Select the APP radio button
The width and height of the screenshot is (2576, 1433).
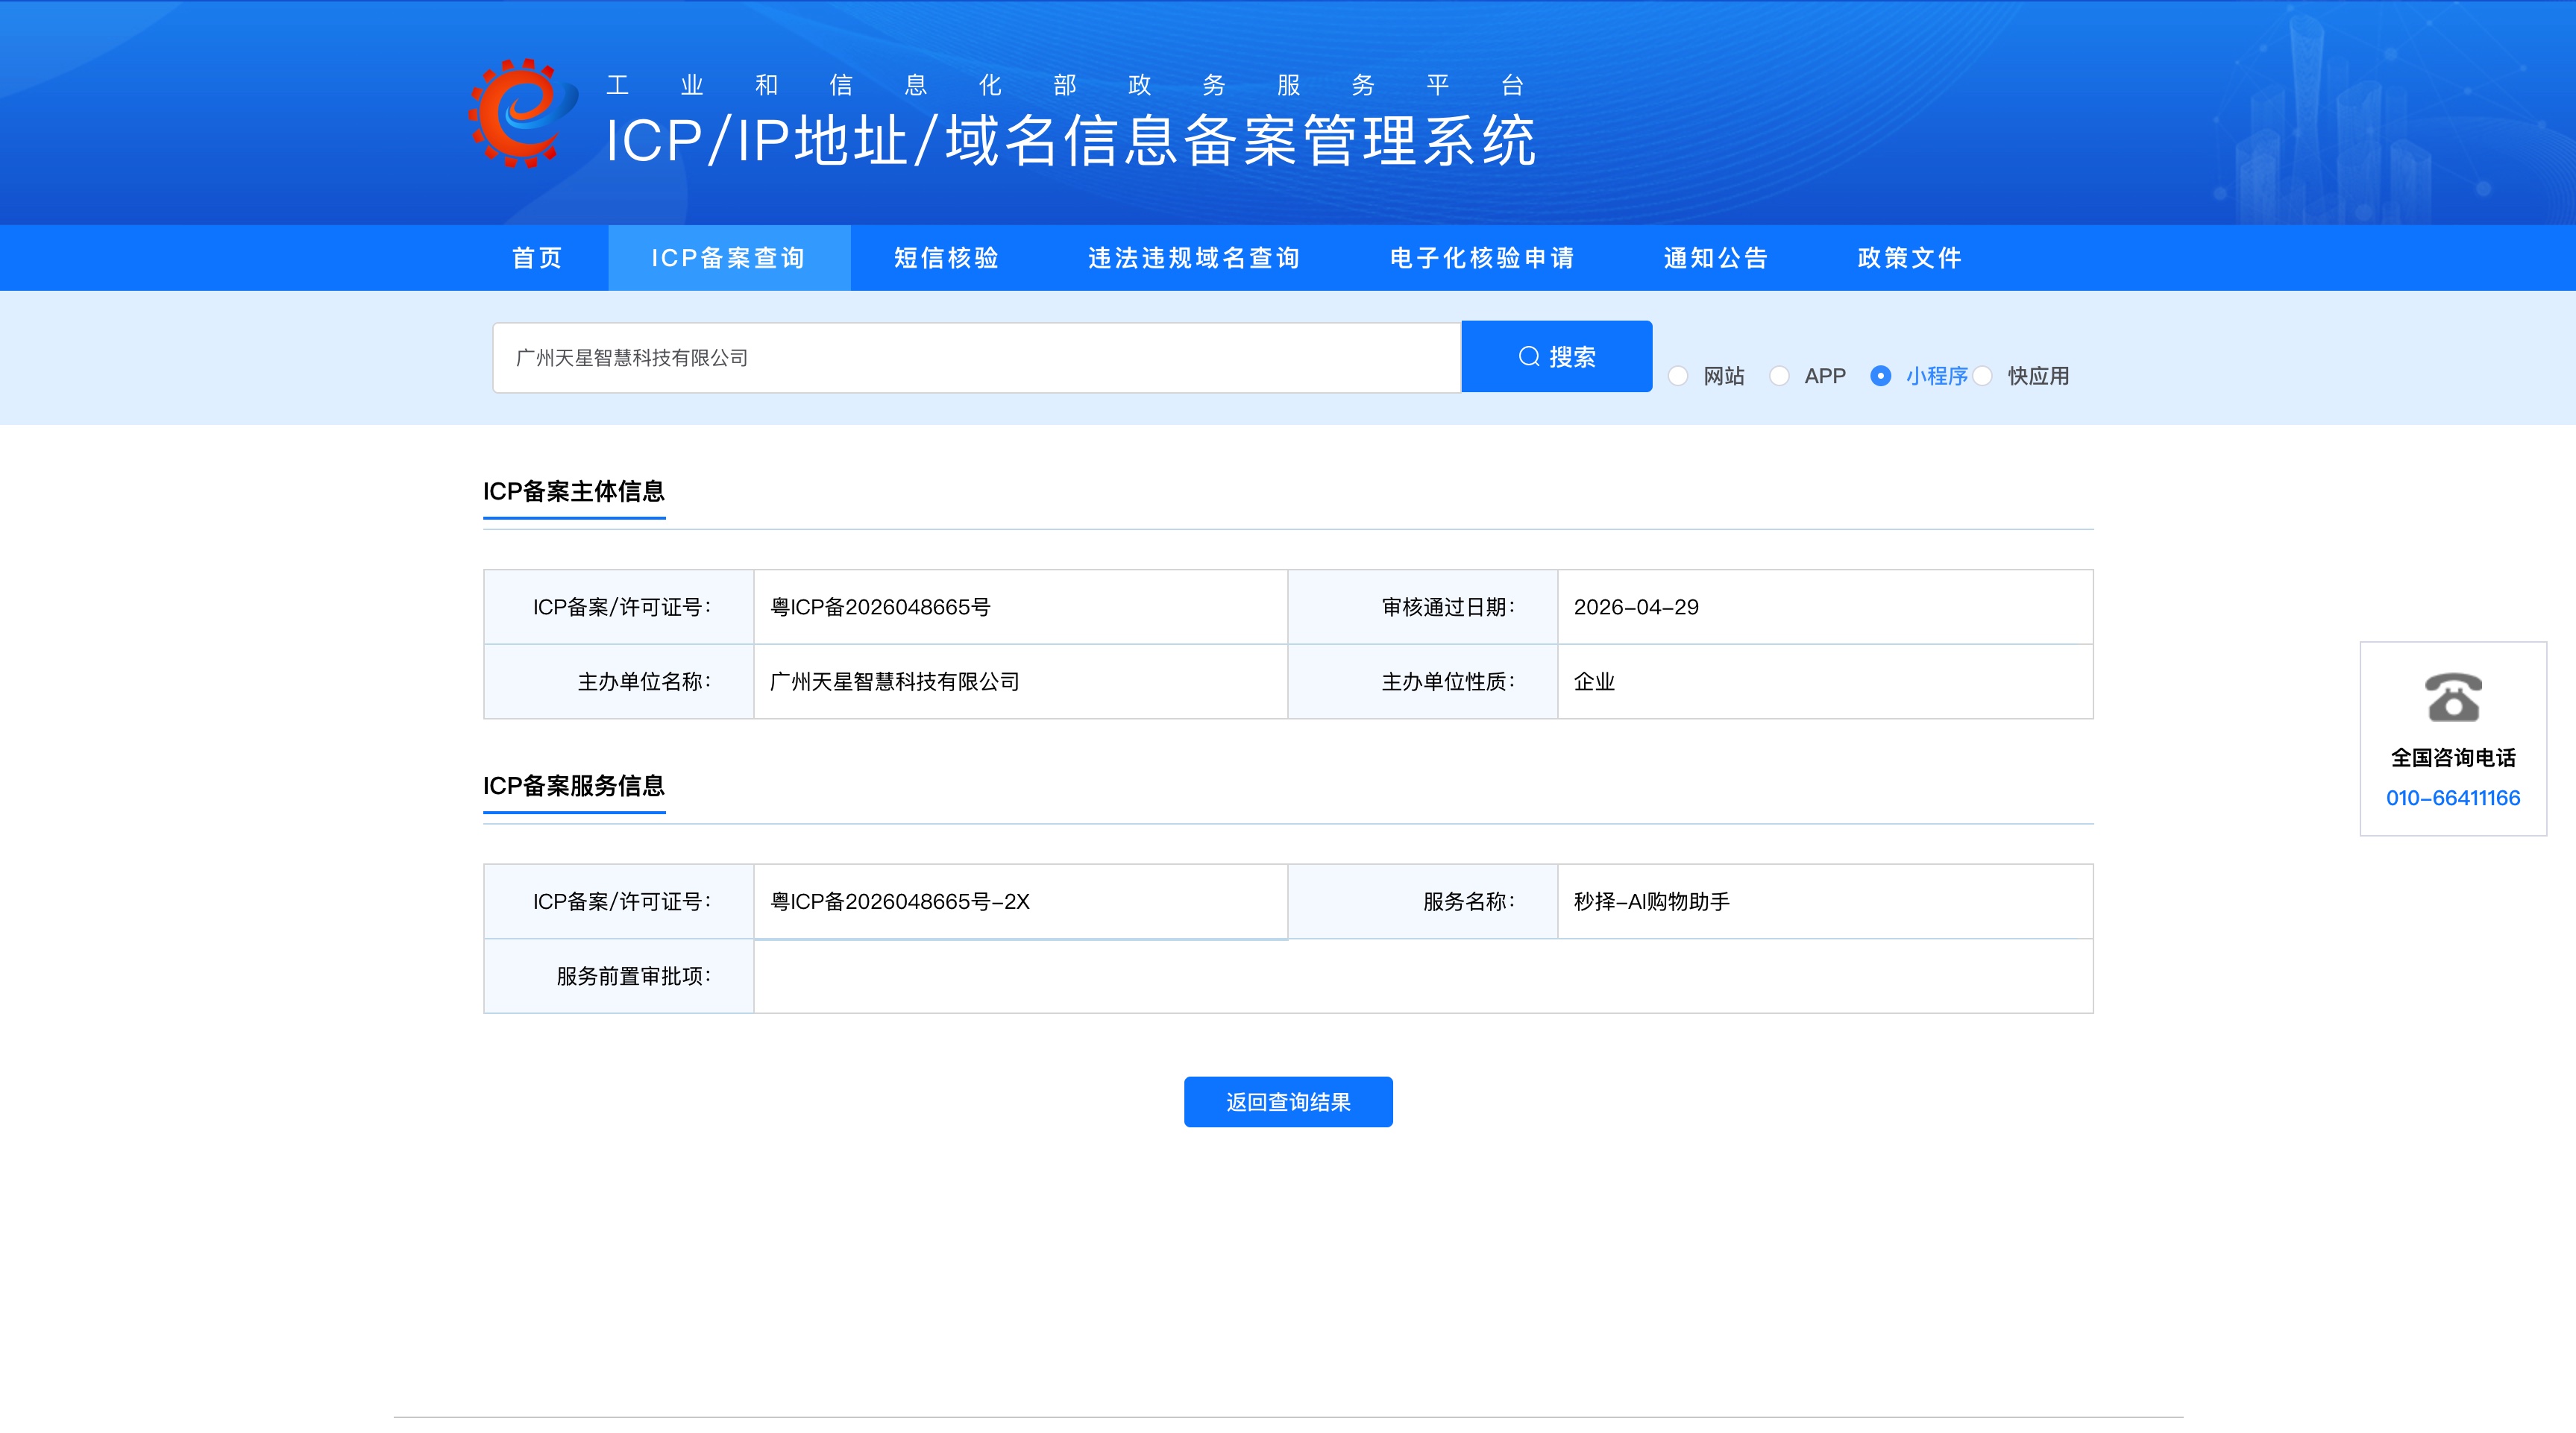1779,376
